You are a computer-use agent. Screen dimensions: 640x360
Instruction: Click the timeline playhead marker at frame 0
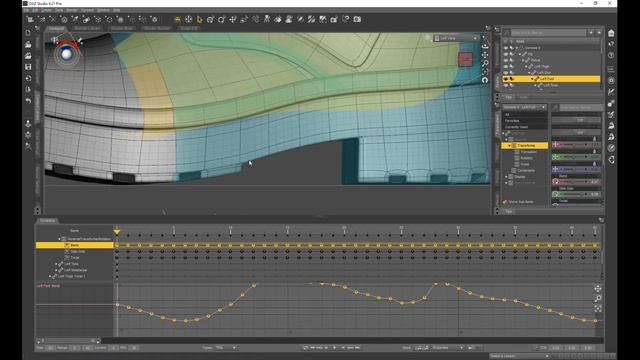point(117,232)
